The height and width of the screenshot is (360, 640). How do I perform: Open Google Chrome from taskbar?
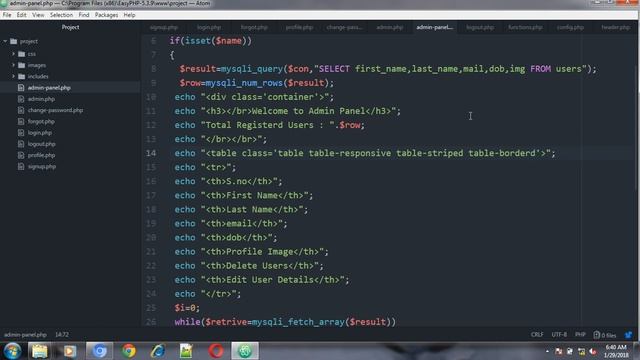[129, 351]
